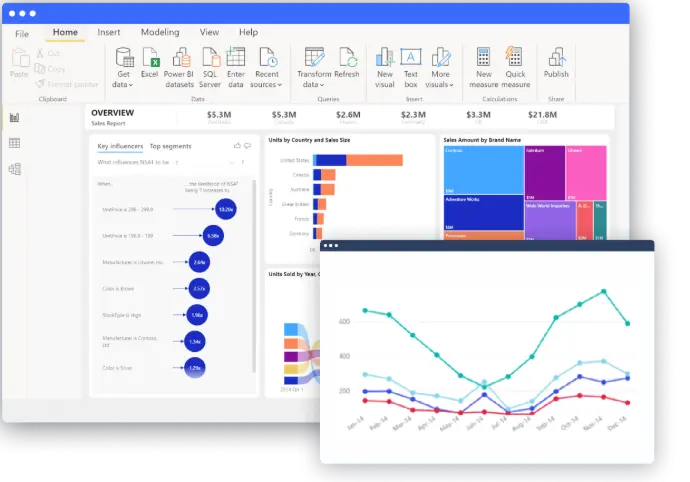This screenshot has width=690, height=482.
Task: Open the File menu
Action: pyautogui.click(x=22, y=33)
